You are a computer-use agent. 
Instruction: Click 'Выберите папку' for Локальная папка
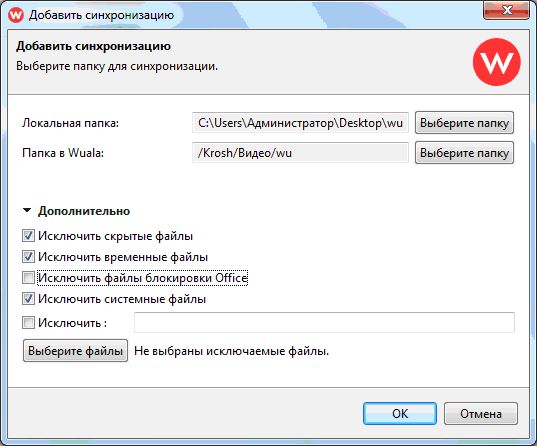(x=464, y=123)
